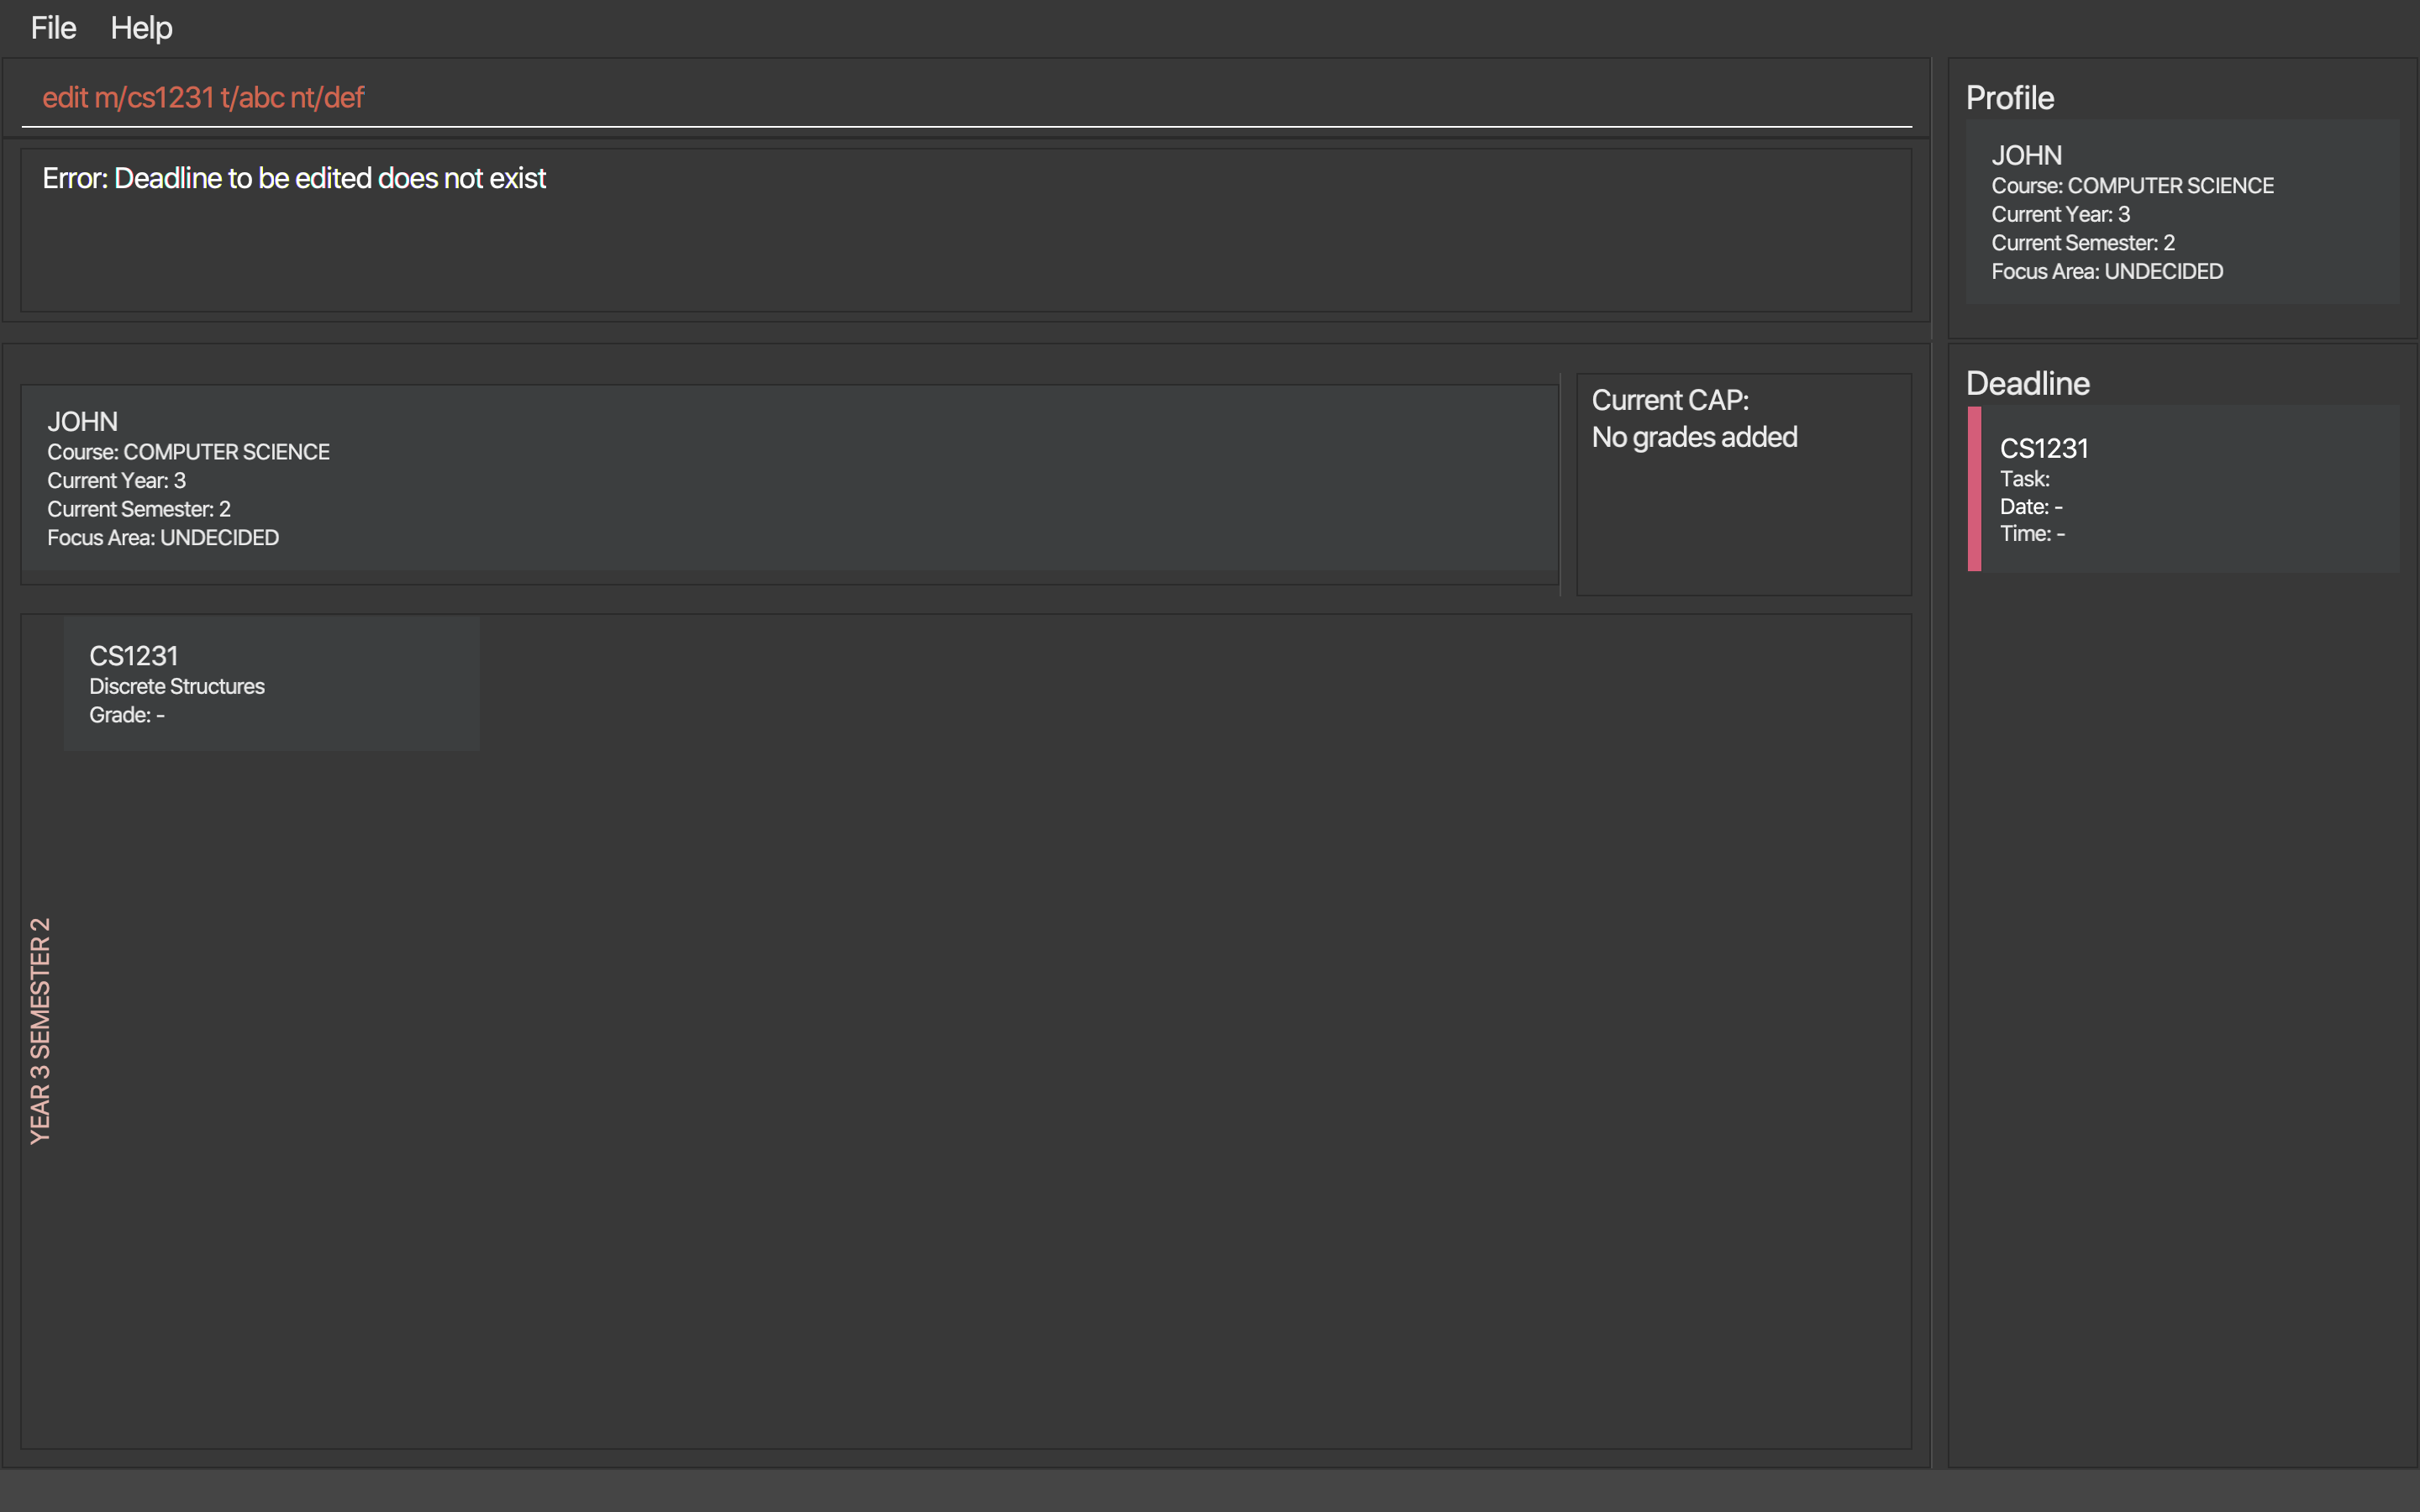Image resolution: width=2420 pixels, height=1512 pixels.
Task: Click the No grades added text
Action: click(1694, 437)
